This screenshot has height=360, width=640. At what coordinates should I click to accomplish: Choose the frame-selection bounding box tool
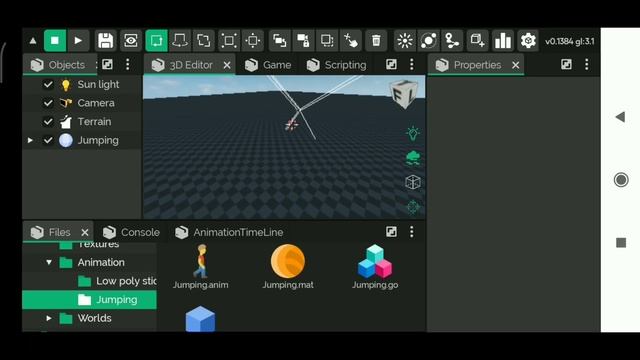pos(229,41)
